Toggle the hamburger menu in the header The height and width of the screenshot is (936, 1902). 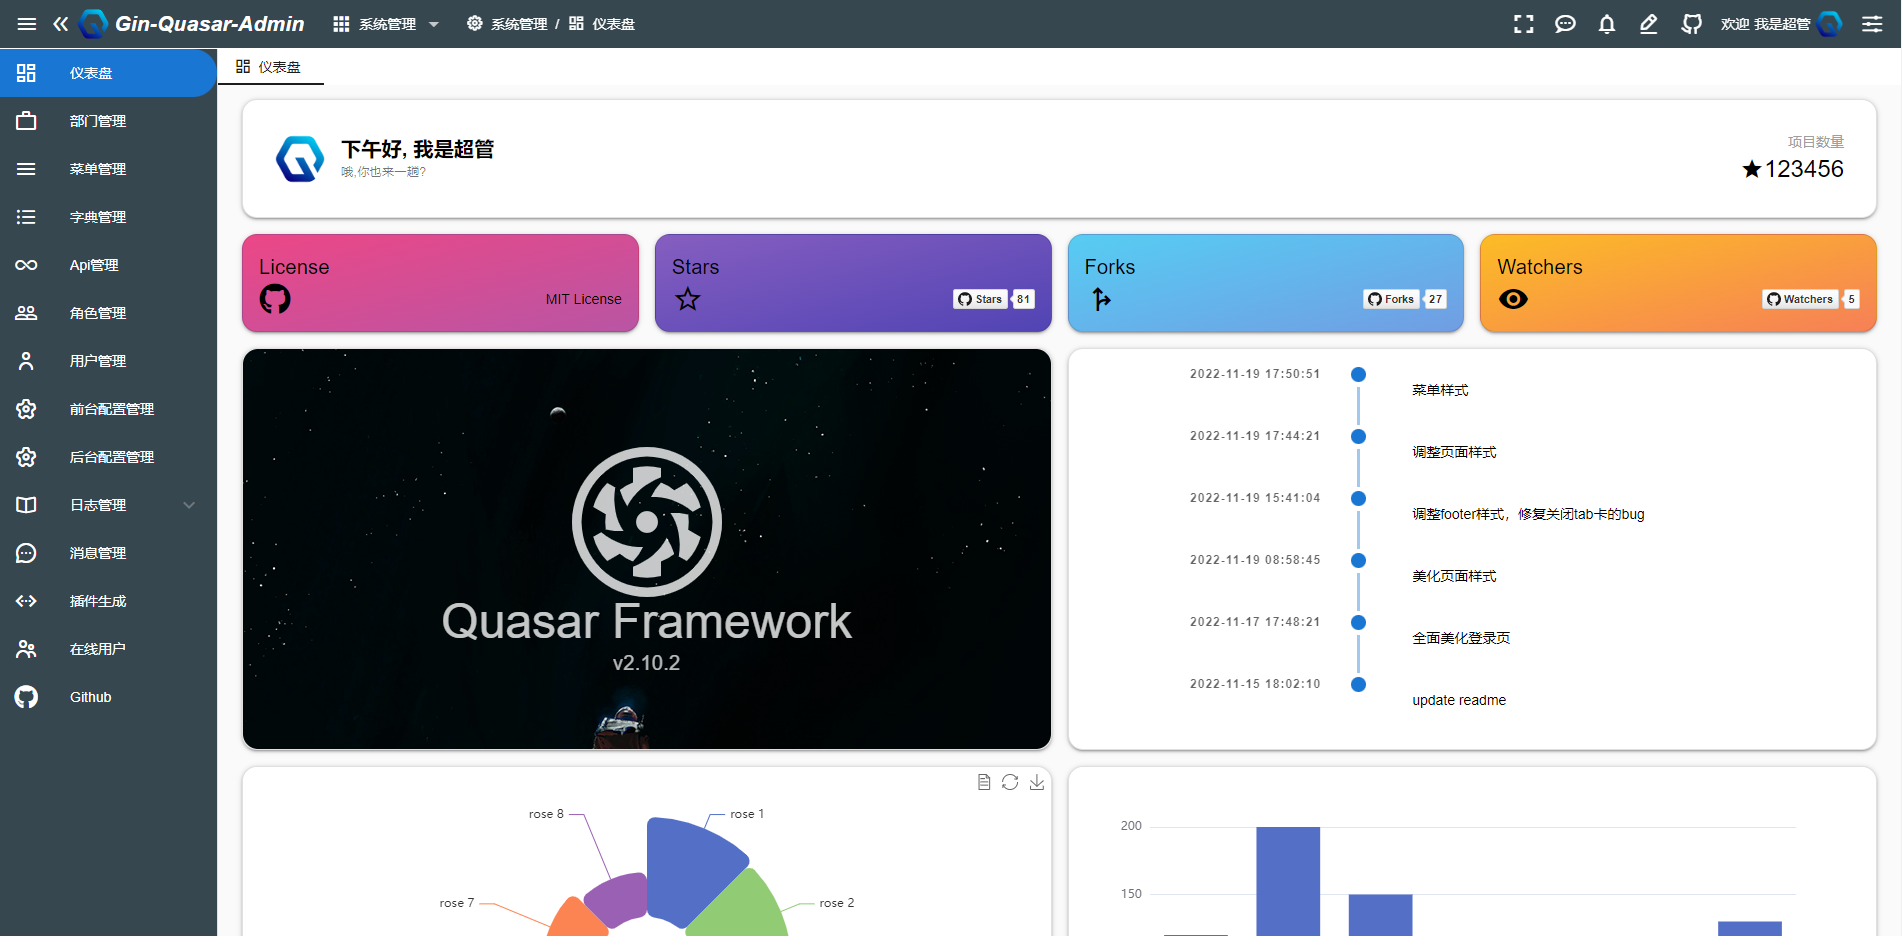point(27,24)
